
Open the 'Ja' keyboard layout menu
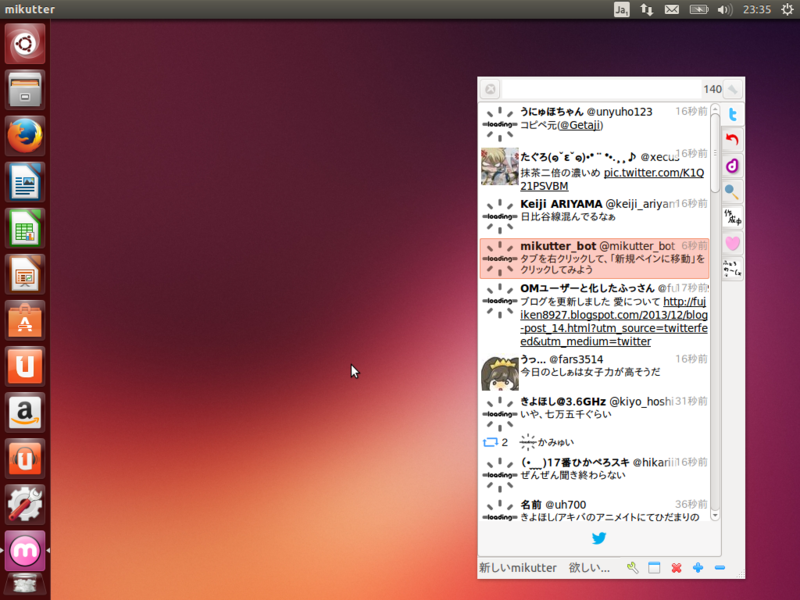pos(621,9)
